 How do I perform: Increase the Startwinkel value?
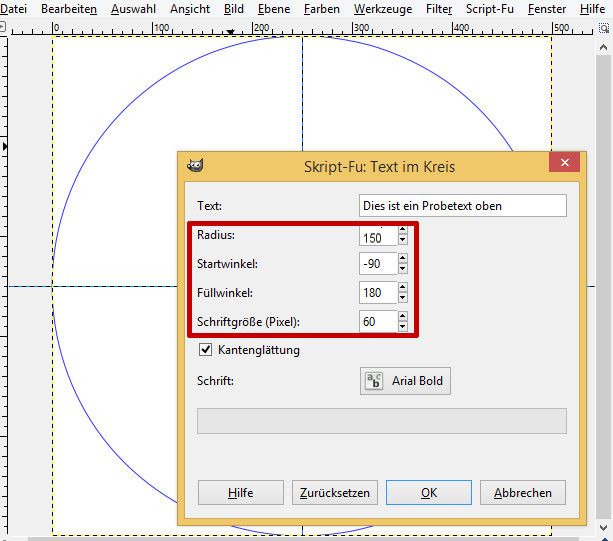(403, 258)
